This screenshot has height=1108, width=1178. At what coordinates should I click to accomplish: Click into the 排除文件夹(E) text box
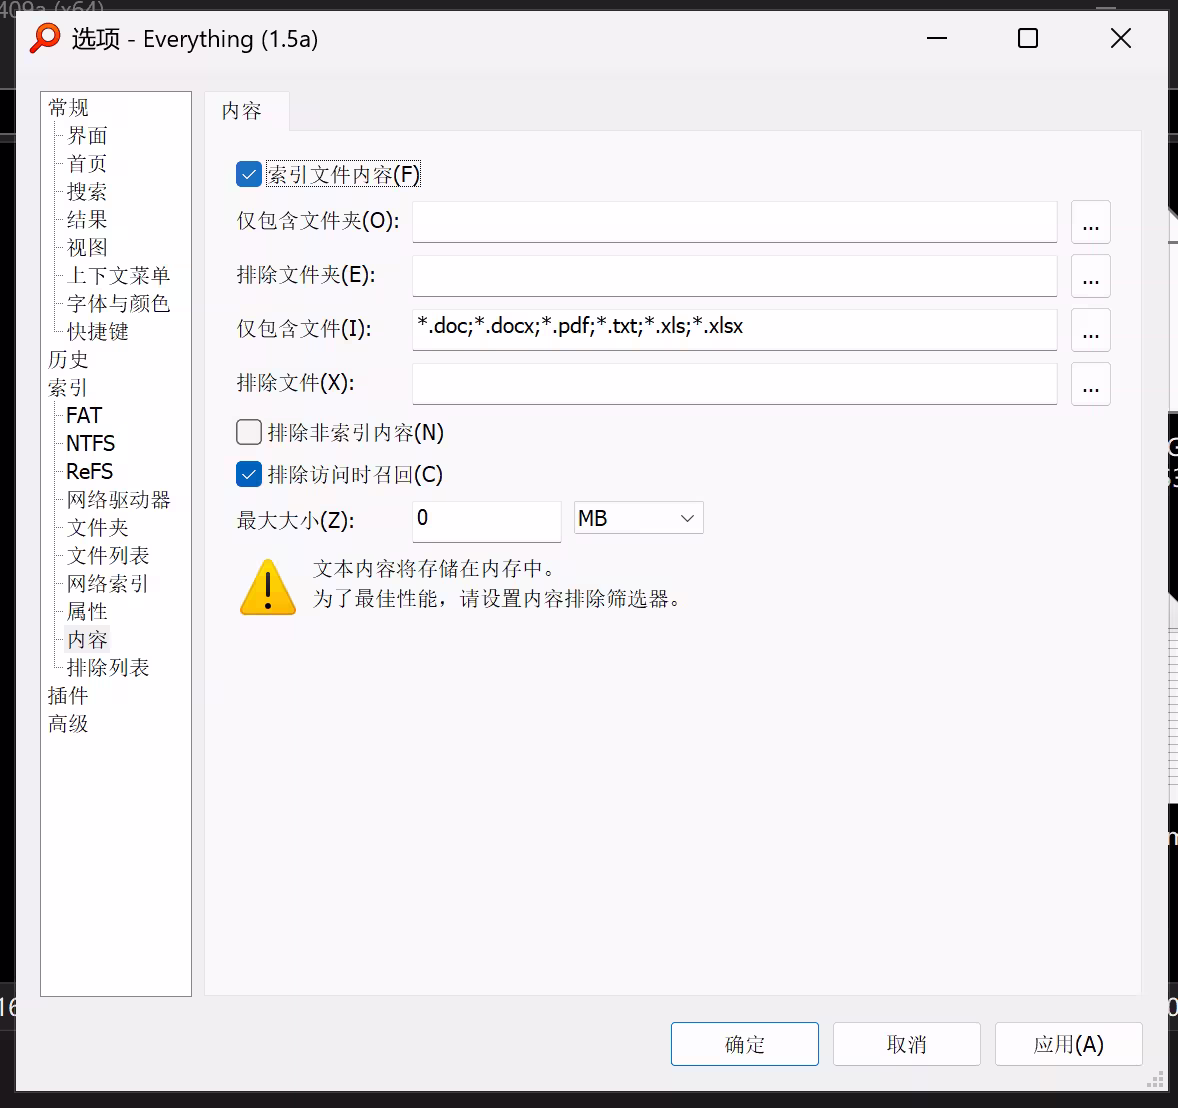tap(735, 276)
